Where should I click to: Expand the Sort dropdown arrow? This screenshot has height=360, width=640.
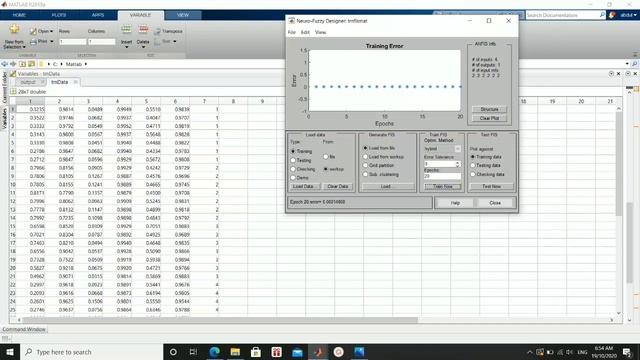pyautogui.click(x=175, y=42)
